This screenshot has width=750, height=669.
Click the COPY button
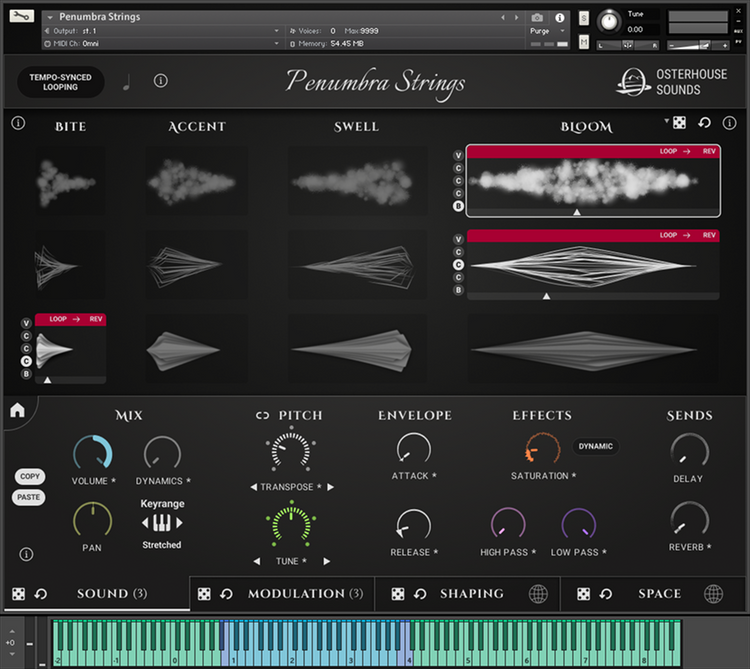click(x=30, y=476)
